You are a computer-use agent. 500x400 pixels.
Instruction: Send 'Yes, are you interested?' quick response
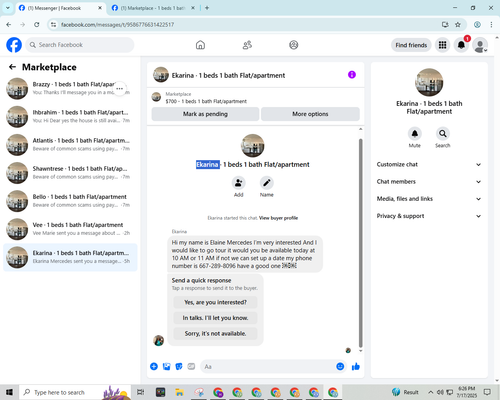[x=215, y=302]
